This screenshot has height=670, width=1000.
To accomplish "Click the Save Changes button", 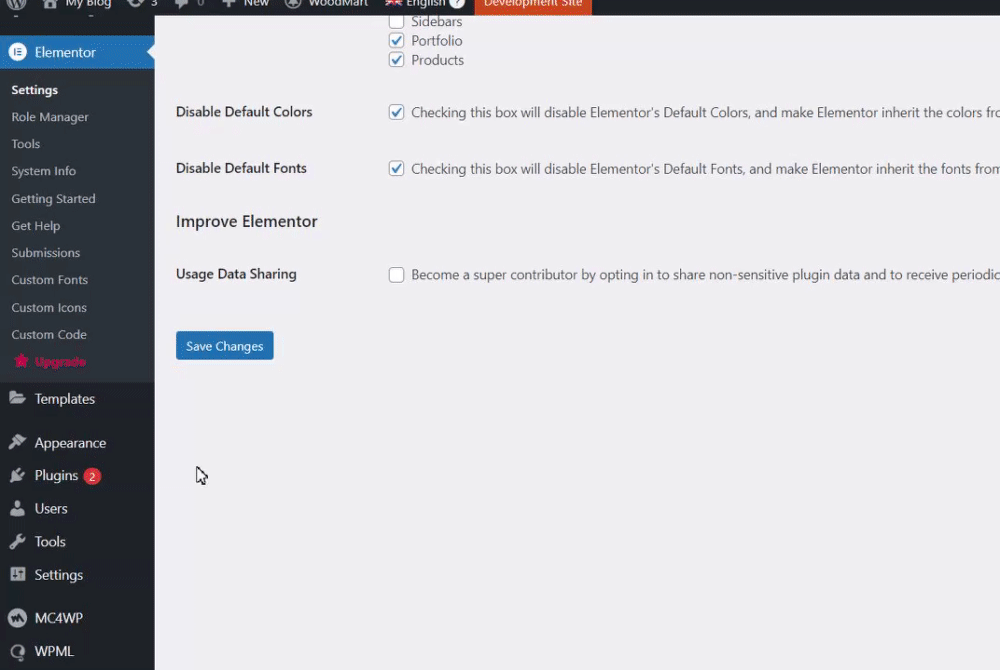I will pyautogui.click(x=224, y=346).
